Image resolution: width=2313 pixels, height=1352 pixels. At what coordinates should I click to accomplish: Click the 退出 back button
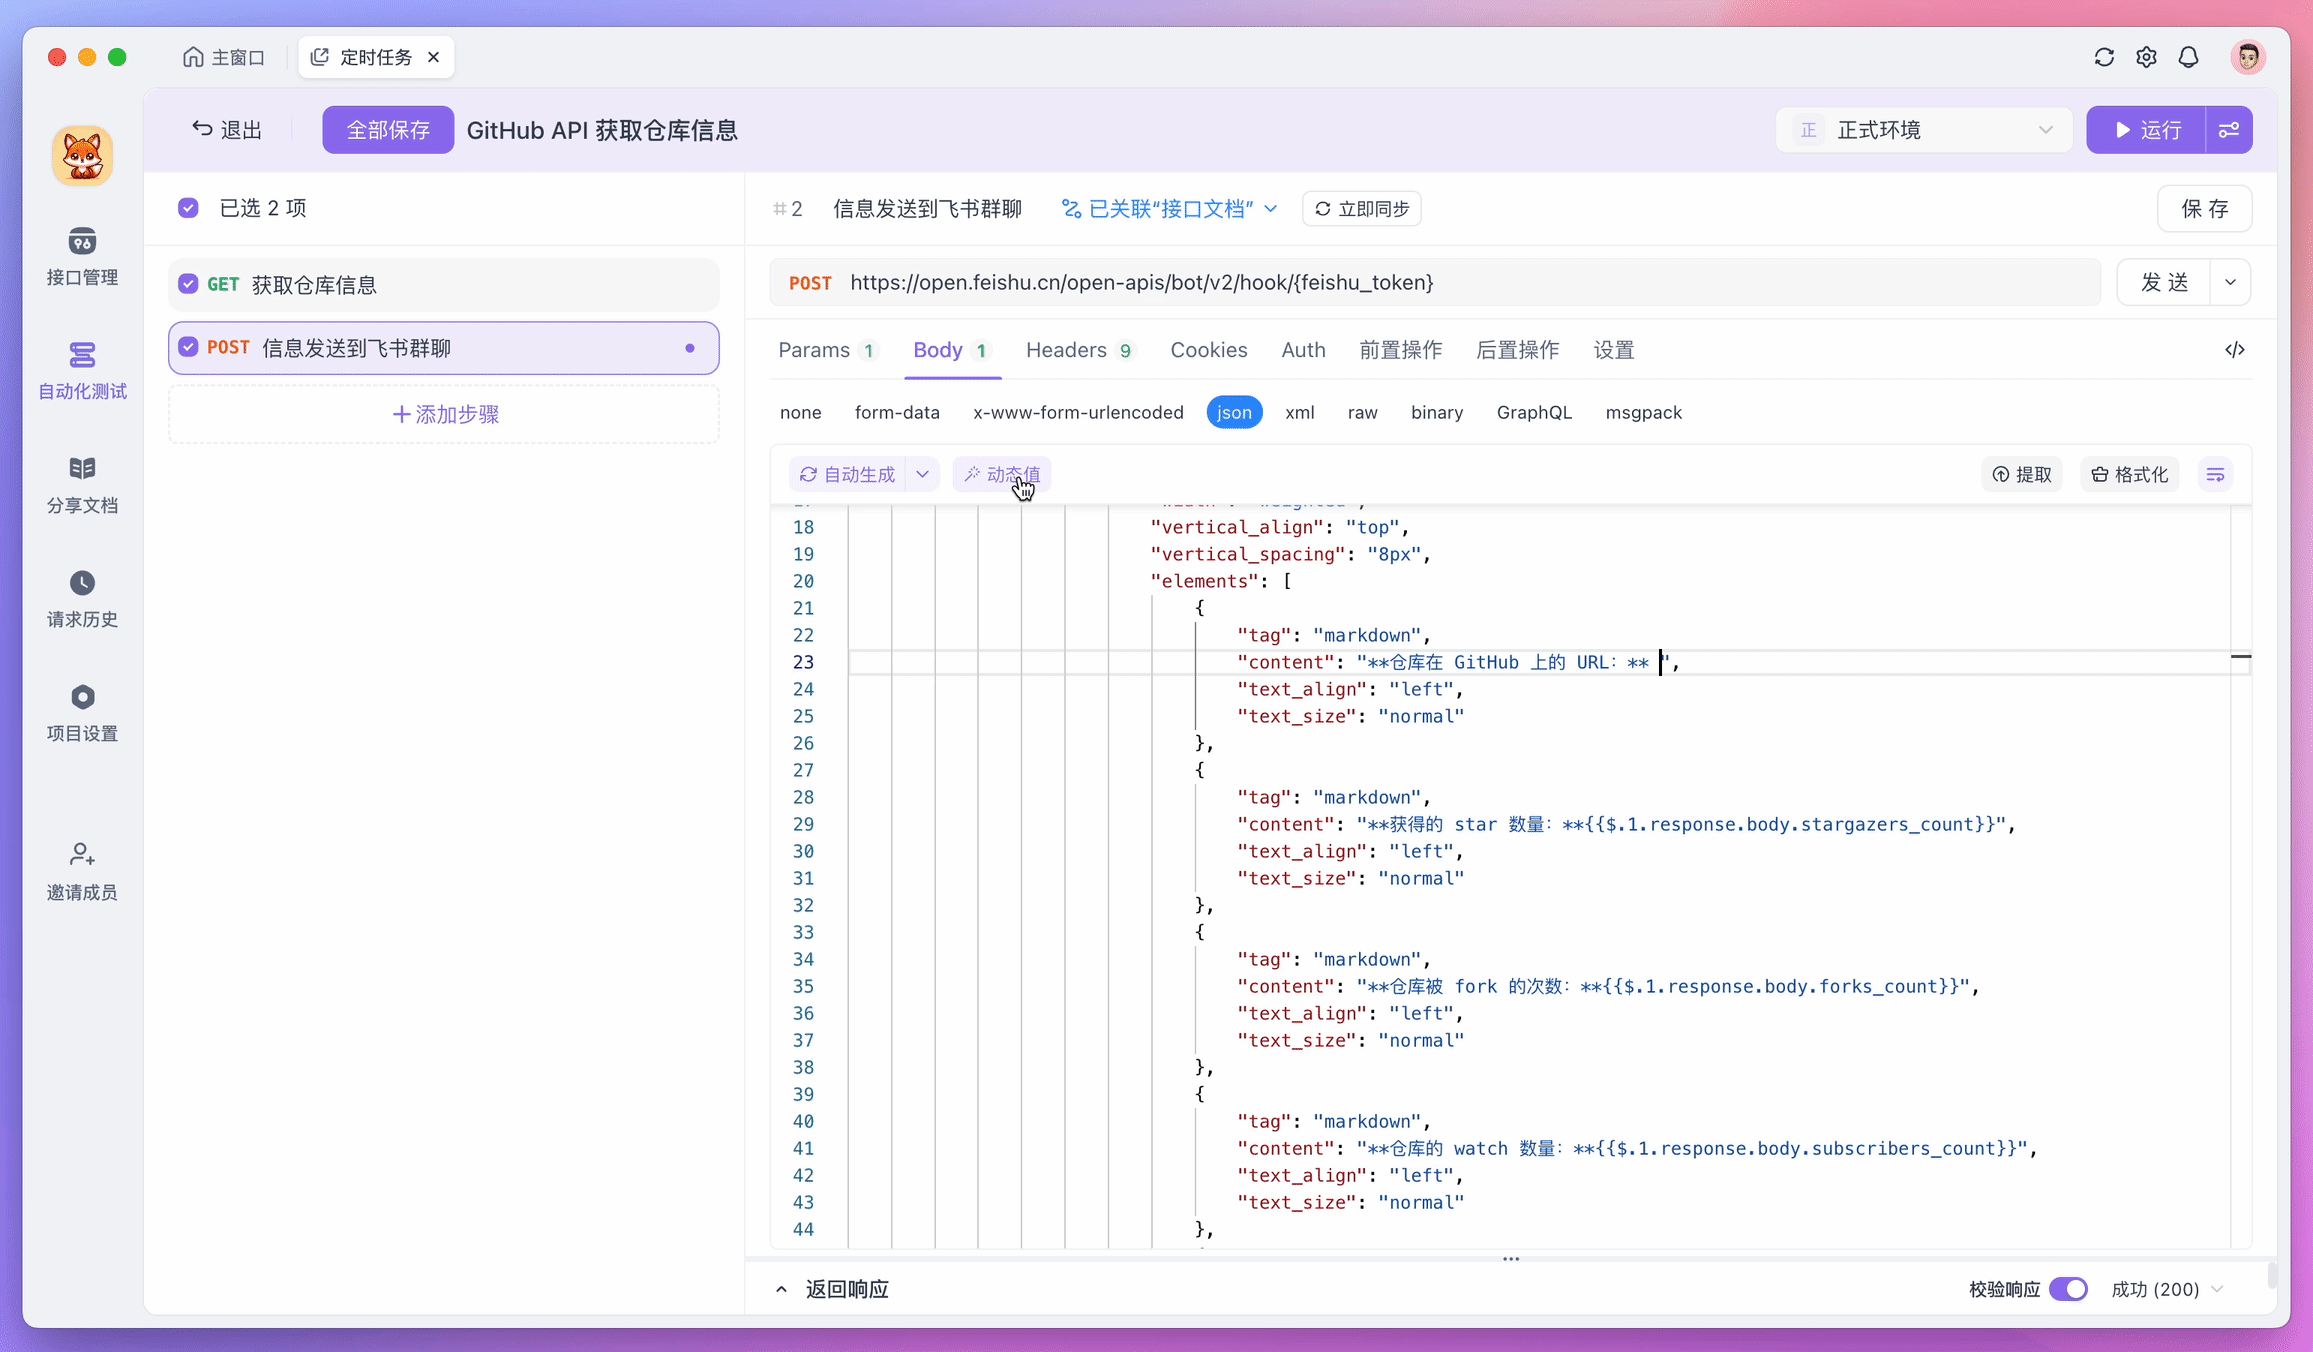(227, 130)
